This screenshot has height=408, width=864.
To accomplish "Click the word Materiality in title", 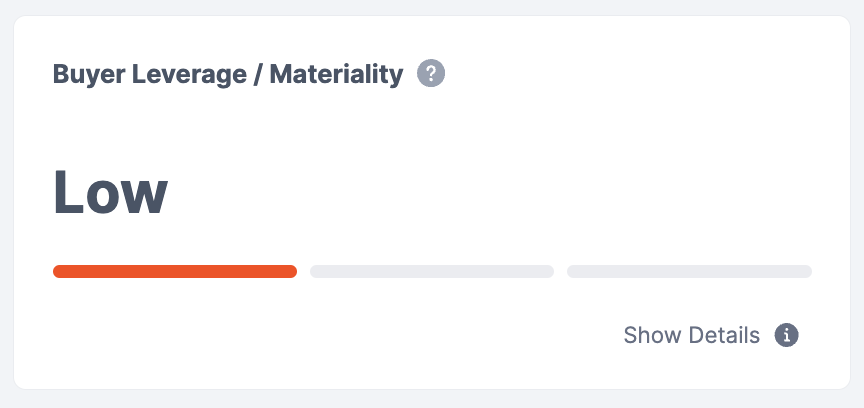I will tap(338, 74).
